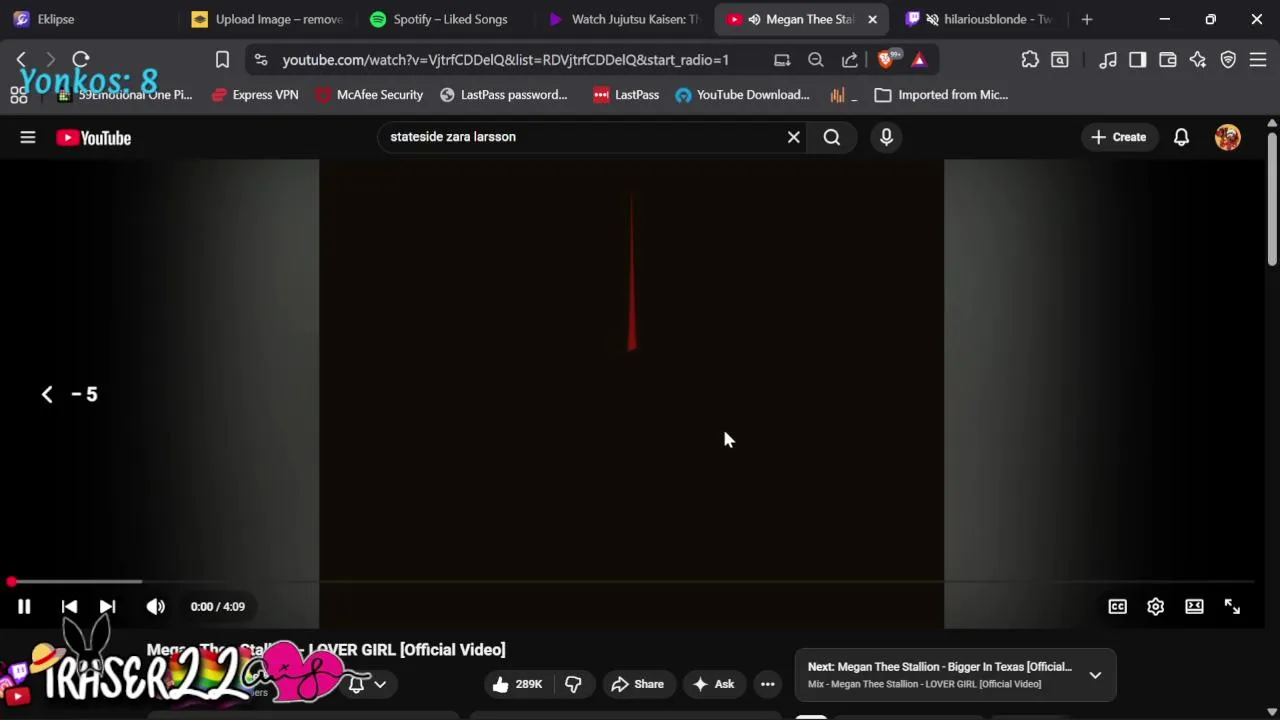This screenshot has width=1280, height=720.
Task: Open the YouTube guide hamburger menu
Action: pos(28,138)
